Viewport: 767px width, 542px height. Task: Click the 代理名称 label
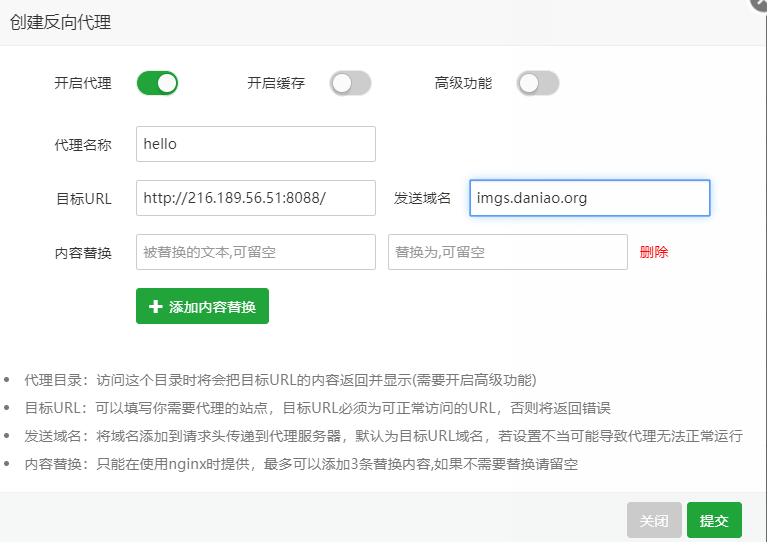(x=83, y=145)
